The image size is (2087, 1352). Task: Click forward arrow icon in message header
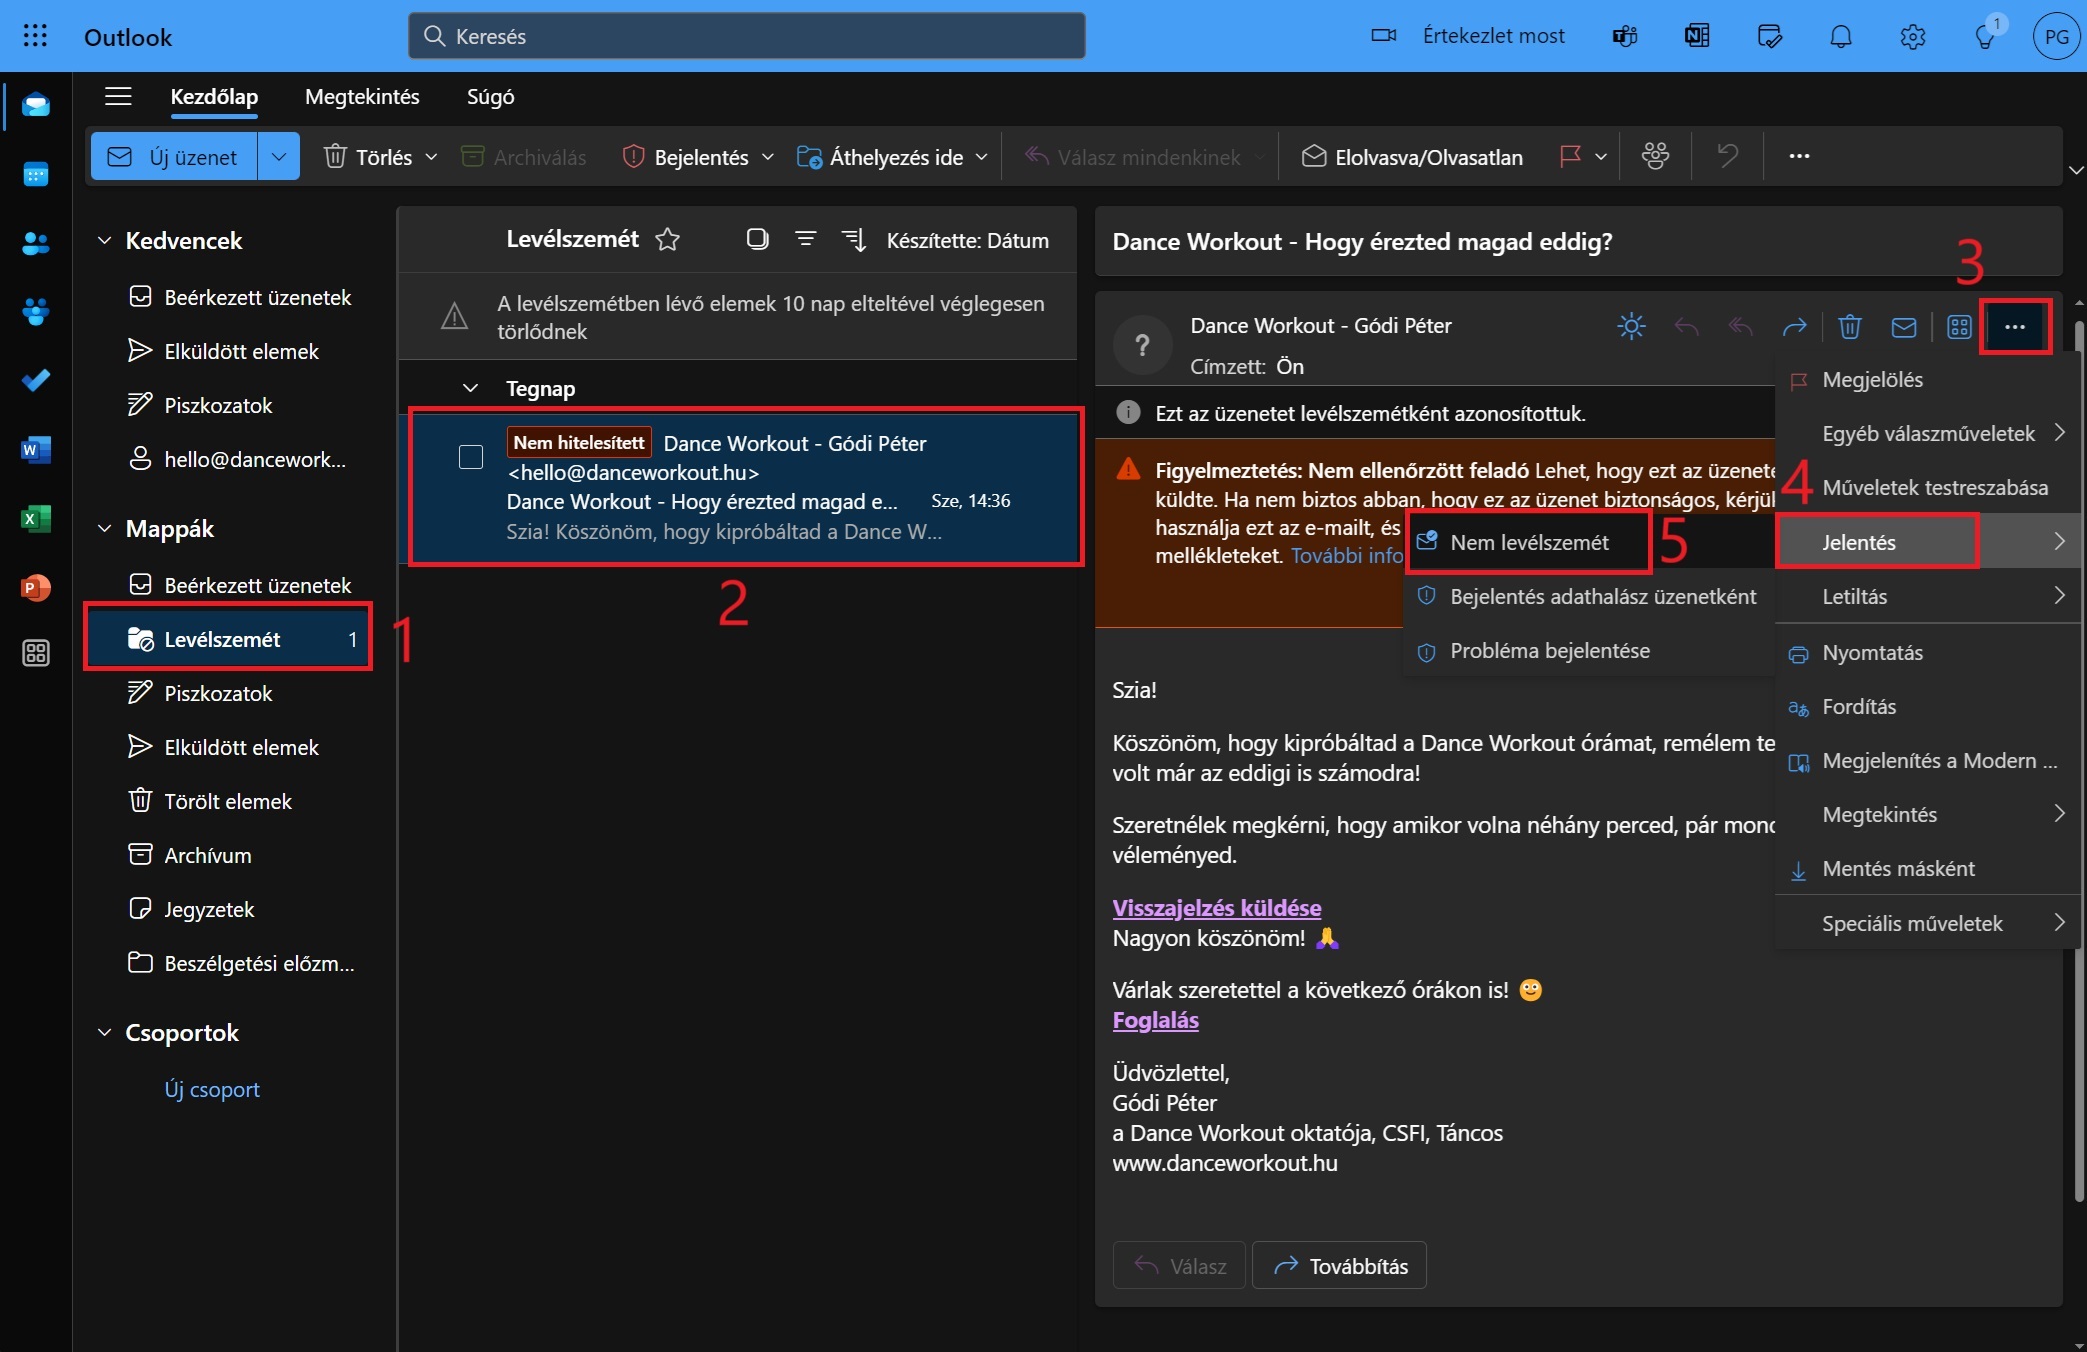click(1795, 326)
